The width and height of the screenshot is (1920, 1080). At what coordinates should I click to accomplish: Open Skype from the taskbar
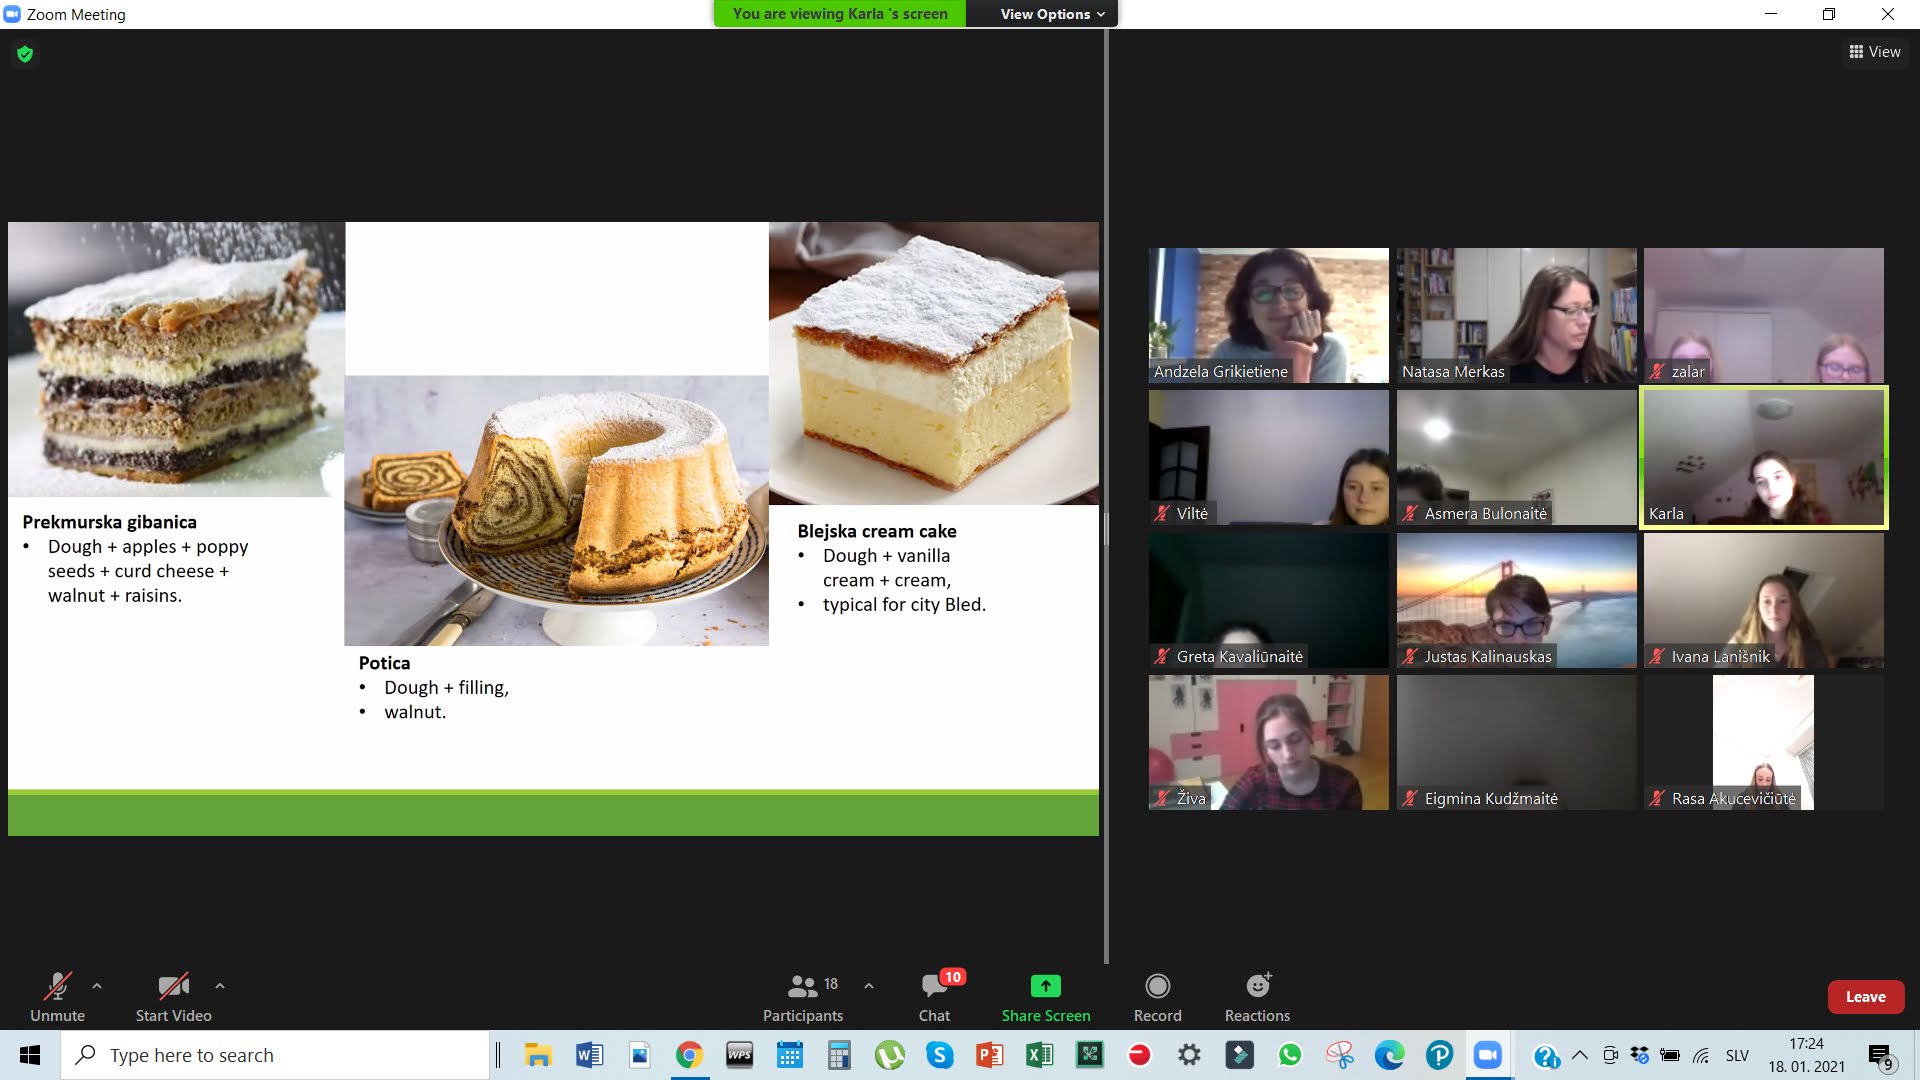939,1055
